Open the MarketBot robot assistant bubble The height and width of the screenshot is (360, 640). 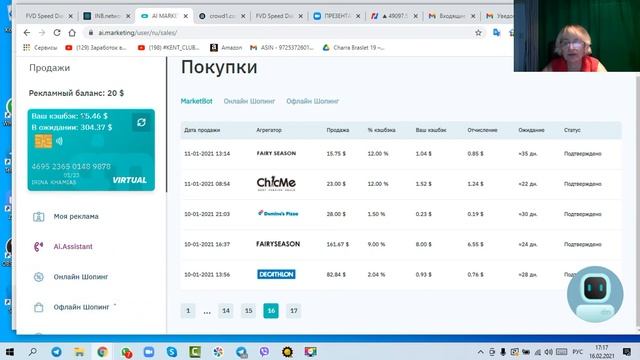tap(595, 294)
